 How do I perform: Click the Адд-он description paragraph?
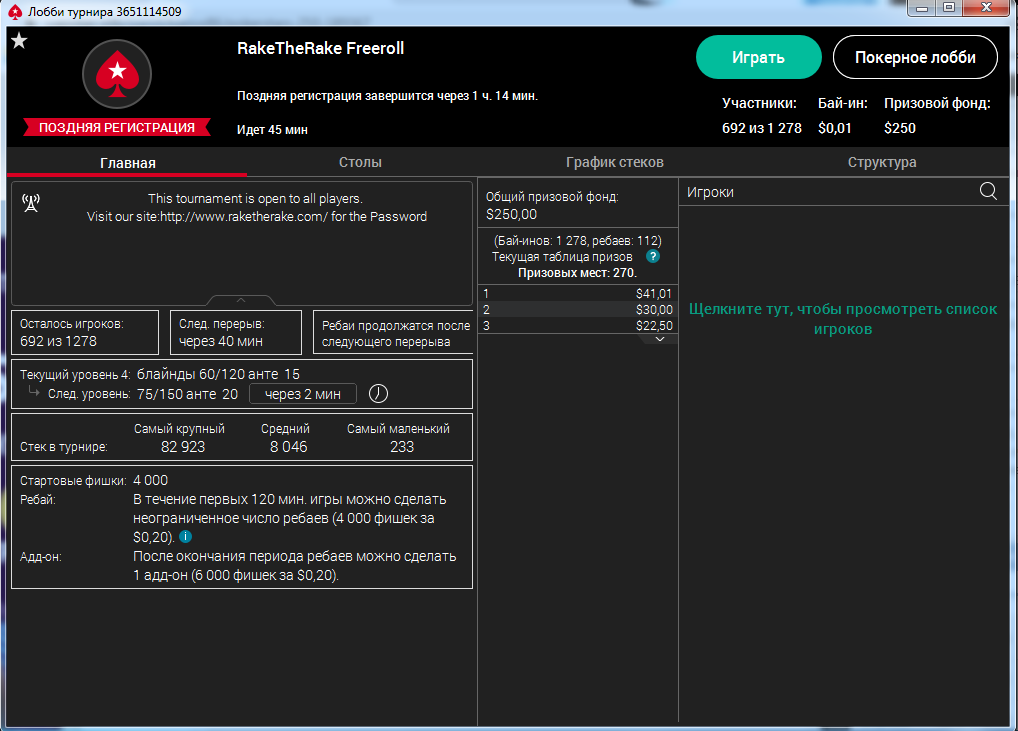tap(295, 565)
